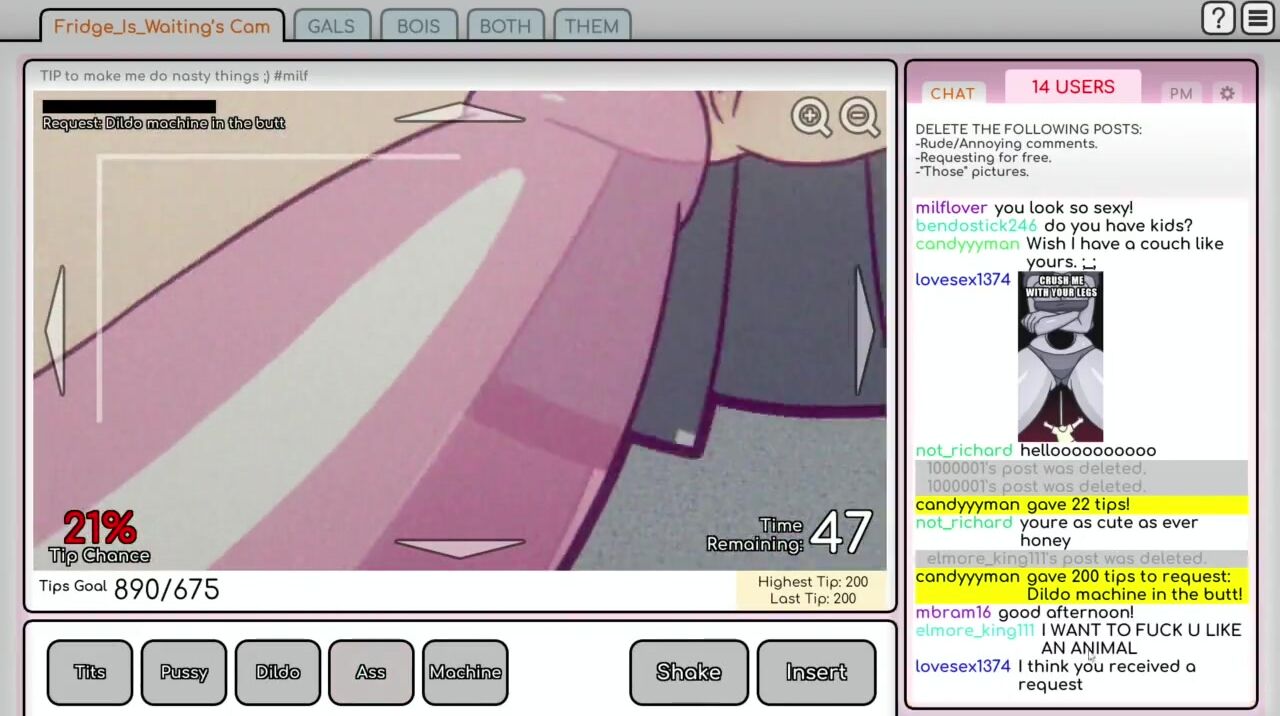
Task: Open the 14 USERS chat tab
Action: pos(1072,87)
